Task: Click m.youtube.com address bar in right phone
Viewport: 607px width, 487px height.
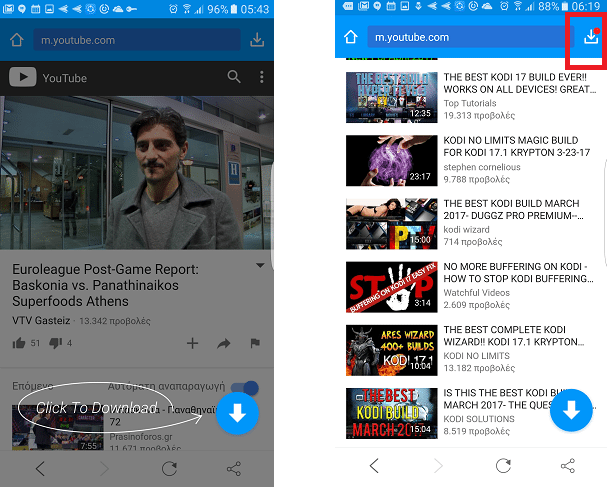Action: tap(470, 37)
